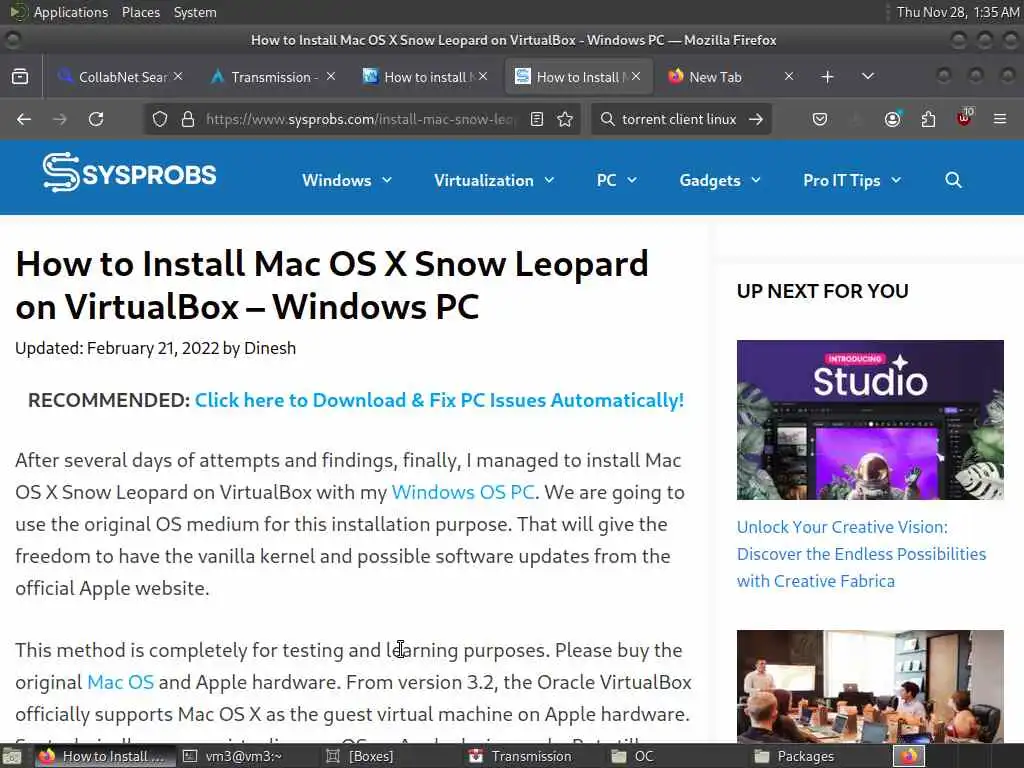Open the Places menu
Image resolution: width=1024 pixels, height=768 pixels.
[141, 12]
